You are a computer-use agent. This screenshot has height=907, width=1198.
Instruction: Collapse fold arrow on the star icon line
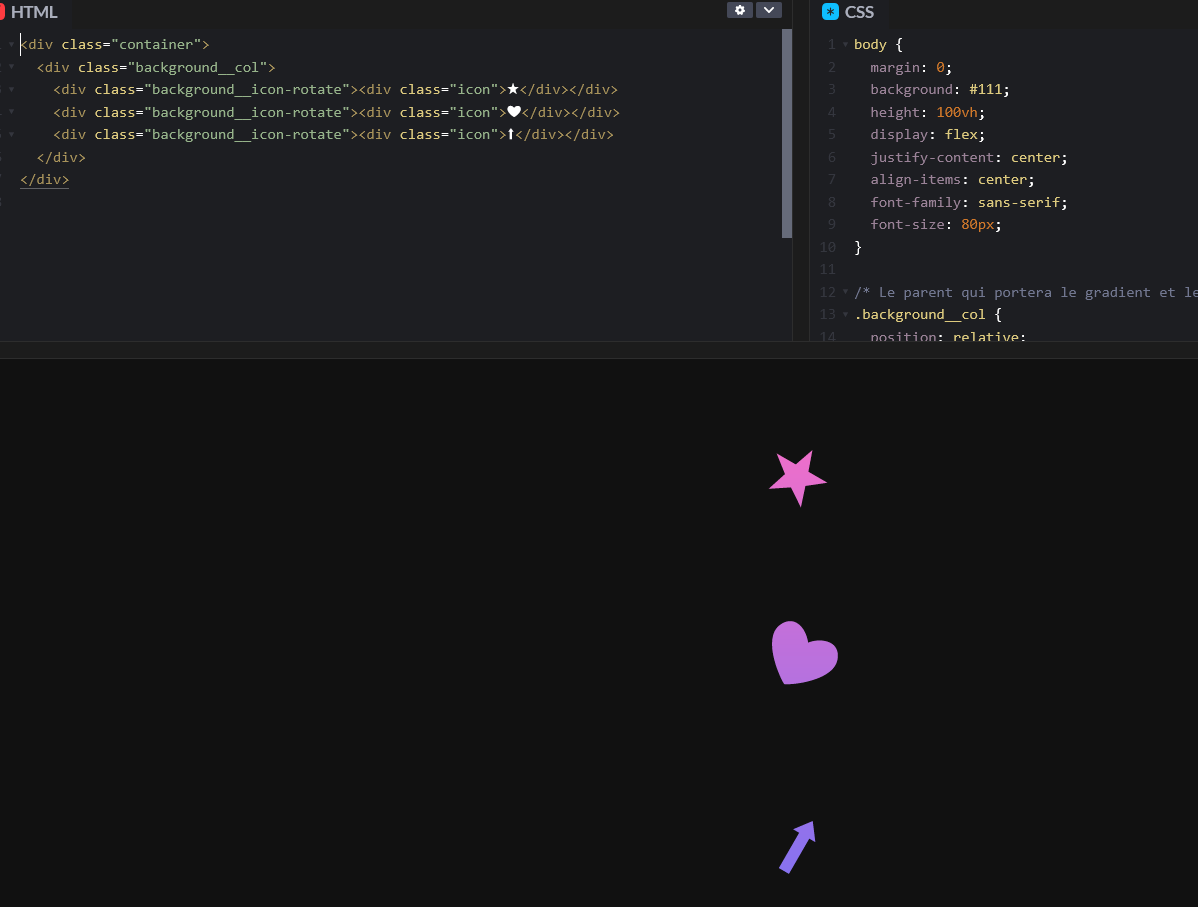pos(11,89)
